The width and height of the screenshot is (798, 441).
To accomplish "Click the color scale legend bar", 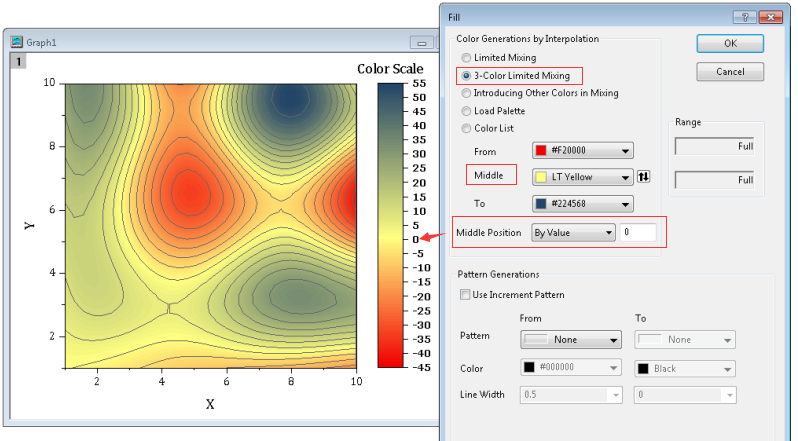I will (x=390, y=224).
